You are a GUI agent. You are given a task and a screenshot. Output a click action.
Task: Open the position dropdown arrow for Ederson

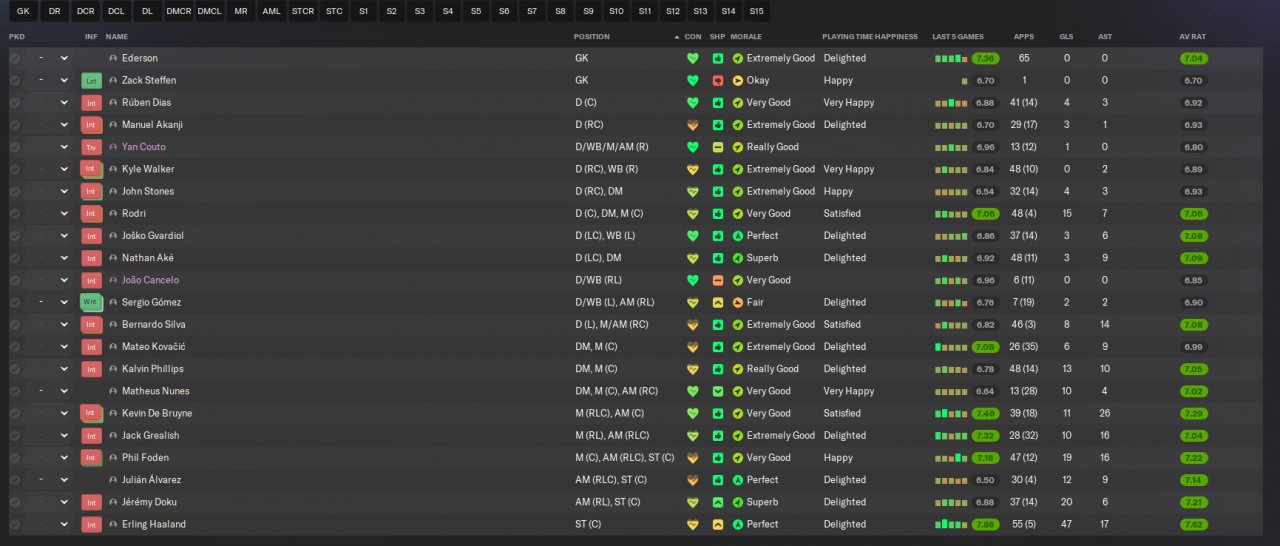(64, 58)
